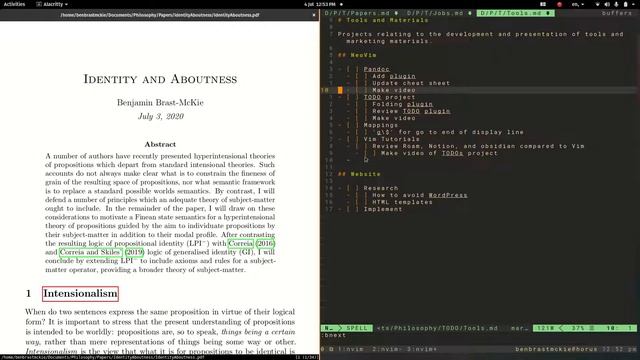Toggle the 'Update cheat sheet' checkbox

point(361,83)
